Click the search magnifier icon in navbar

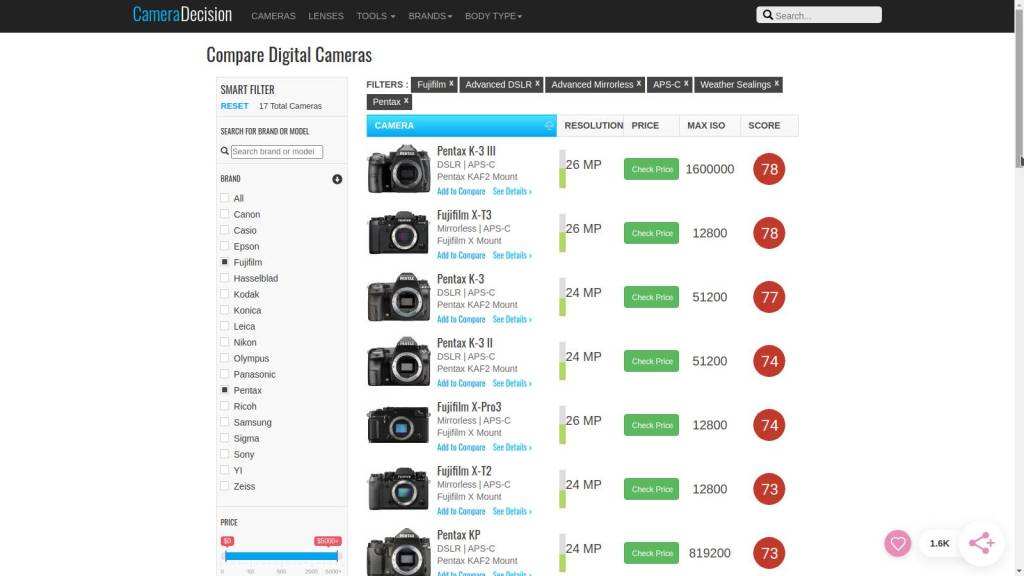tap(767, 15)
